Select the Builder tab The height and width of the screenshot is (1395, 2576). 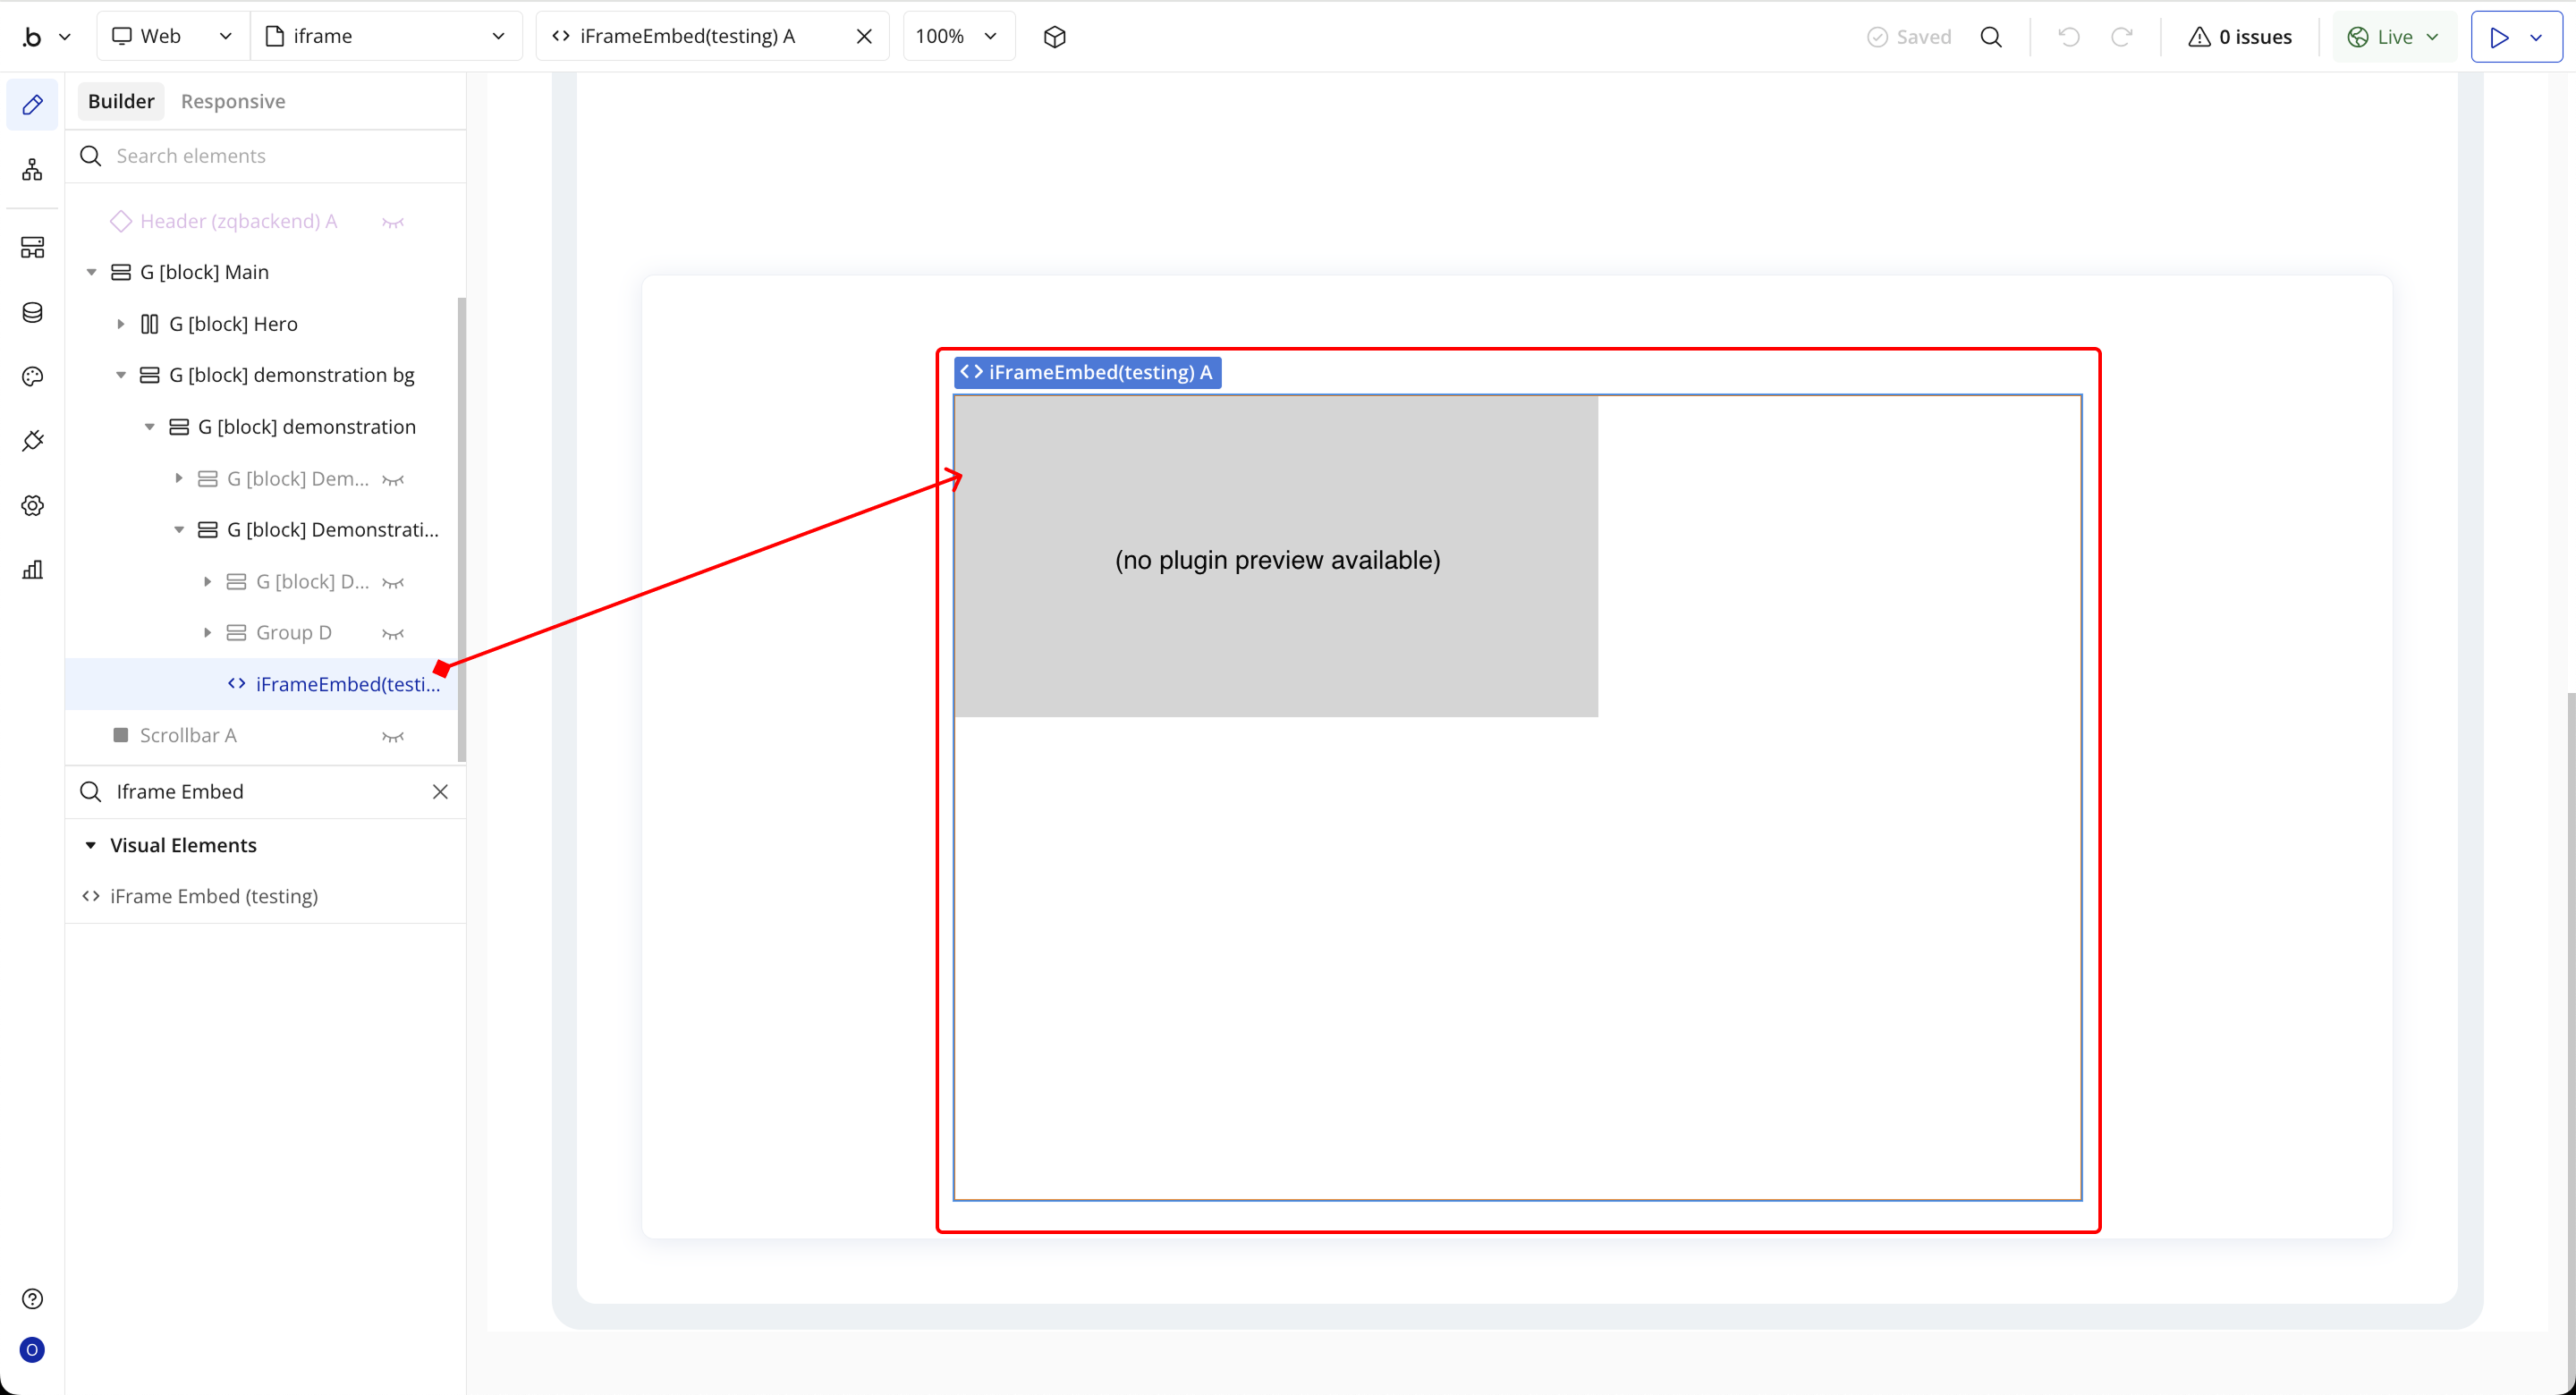point(121,101)
